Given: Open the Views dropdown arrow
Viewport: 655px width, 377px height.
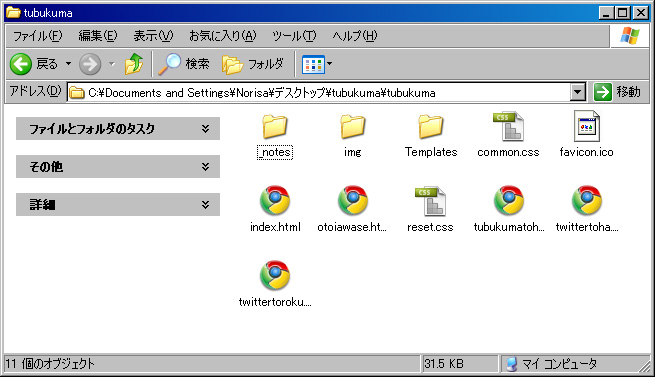Looking at the screenshot, I should pos(330,64).
